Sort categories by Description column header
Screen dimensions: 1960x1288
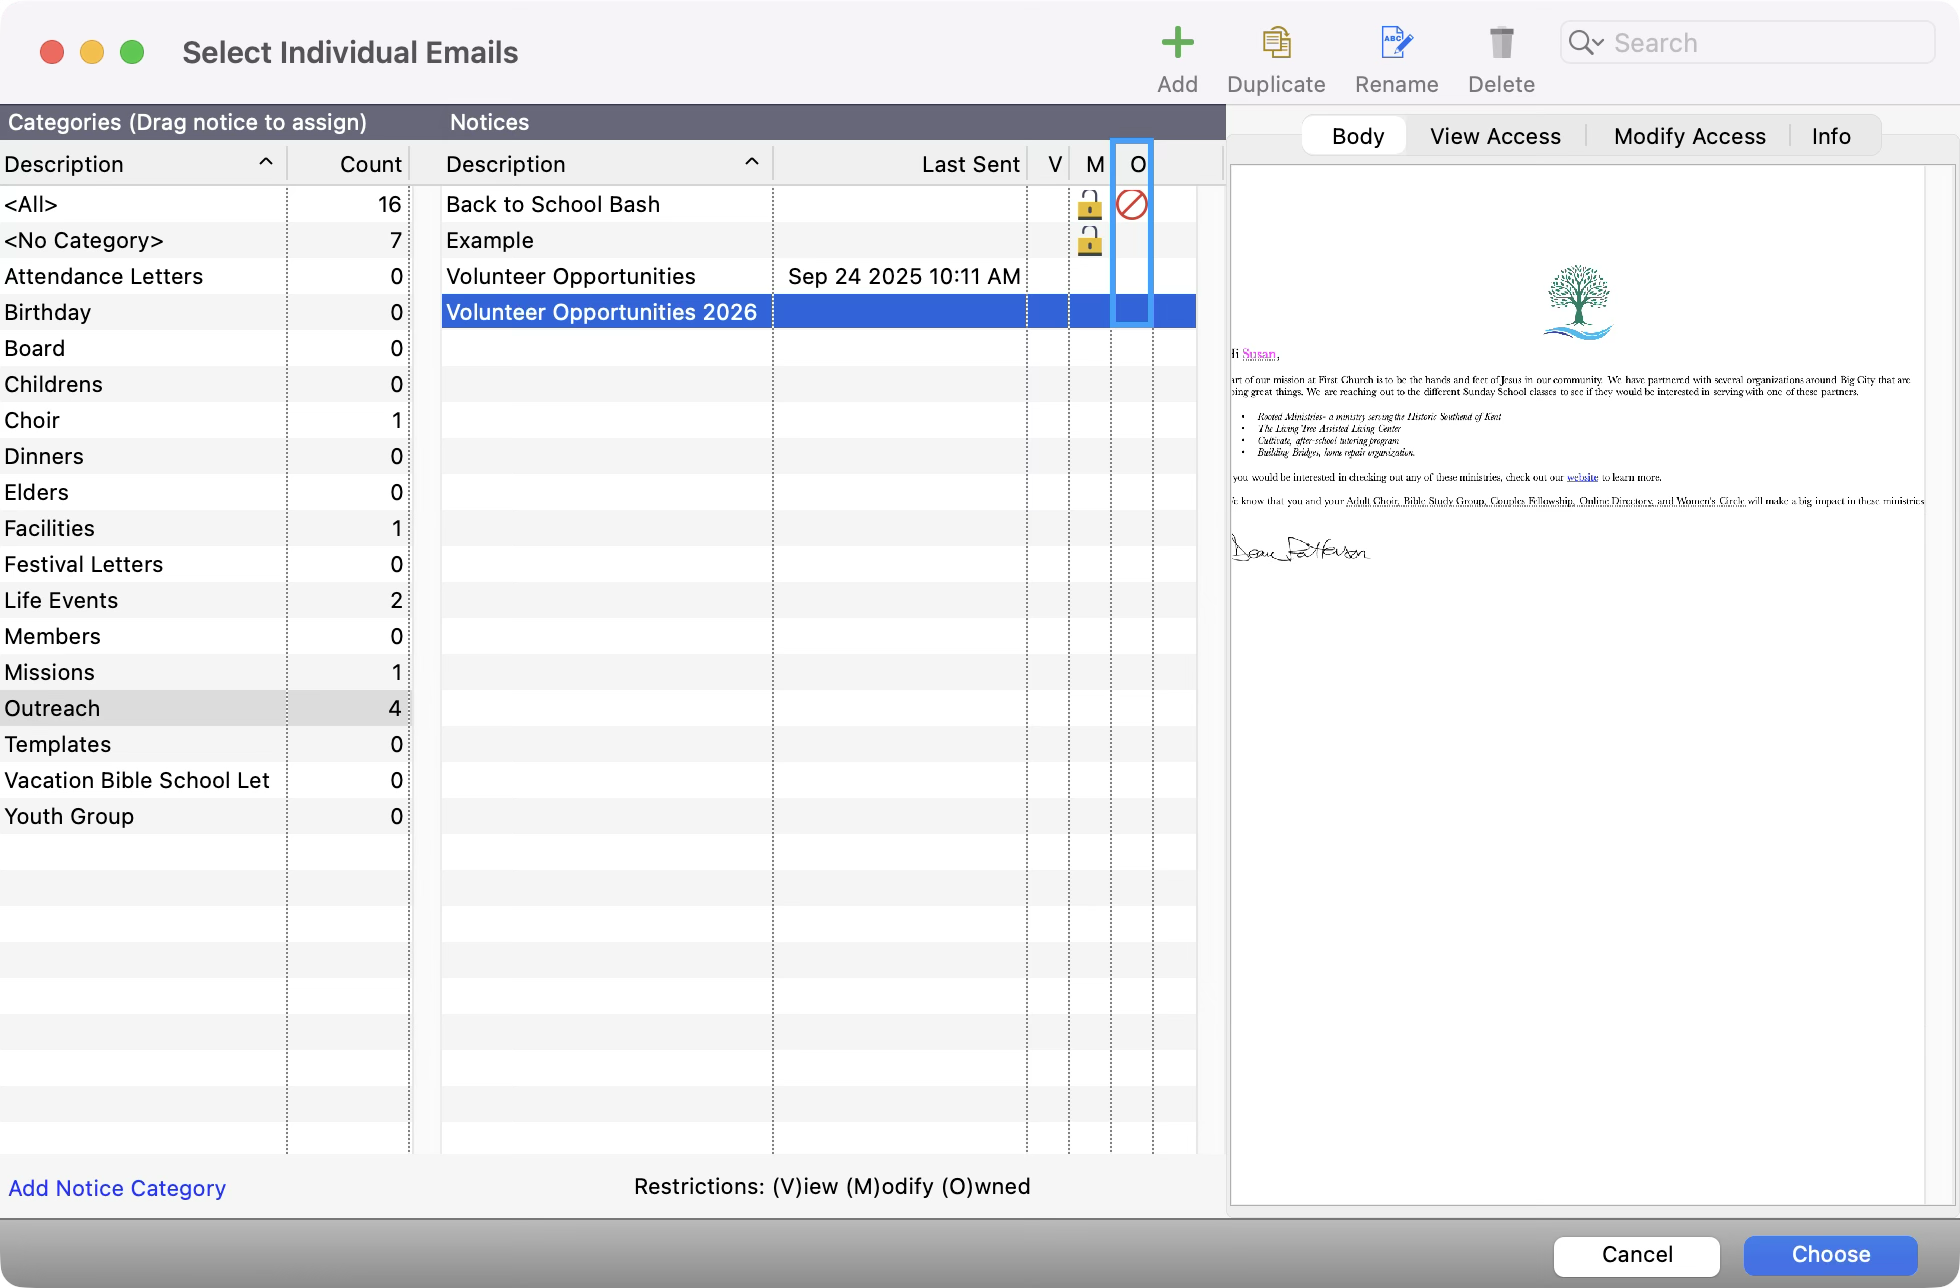[143, 164]
